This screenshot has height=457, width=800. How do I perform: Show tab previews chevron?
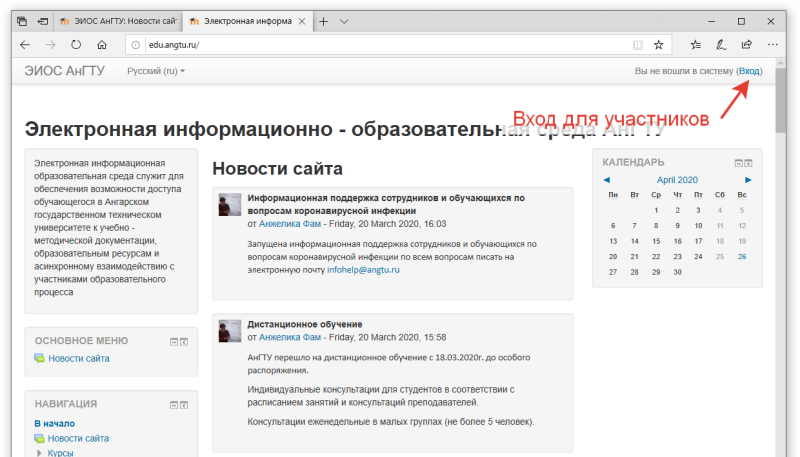click(x=344, y=21)
